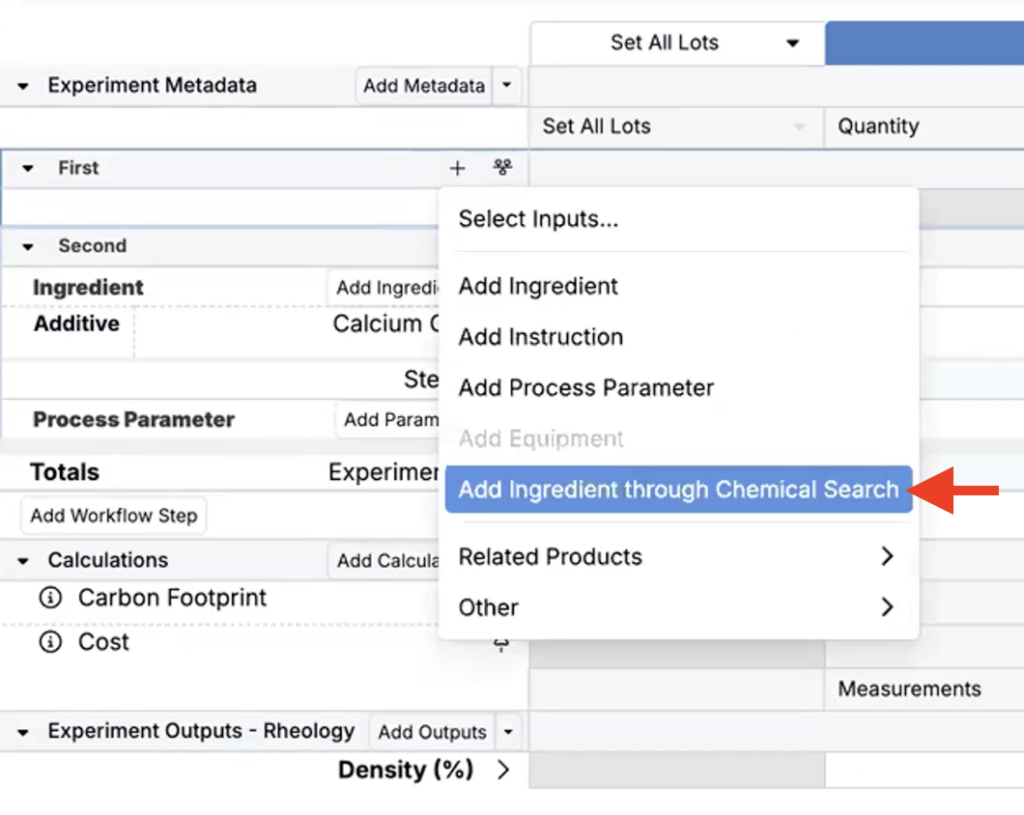Open the top Set All Lots dropdown
1024x815 pixels.
792,43
